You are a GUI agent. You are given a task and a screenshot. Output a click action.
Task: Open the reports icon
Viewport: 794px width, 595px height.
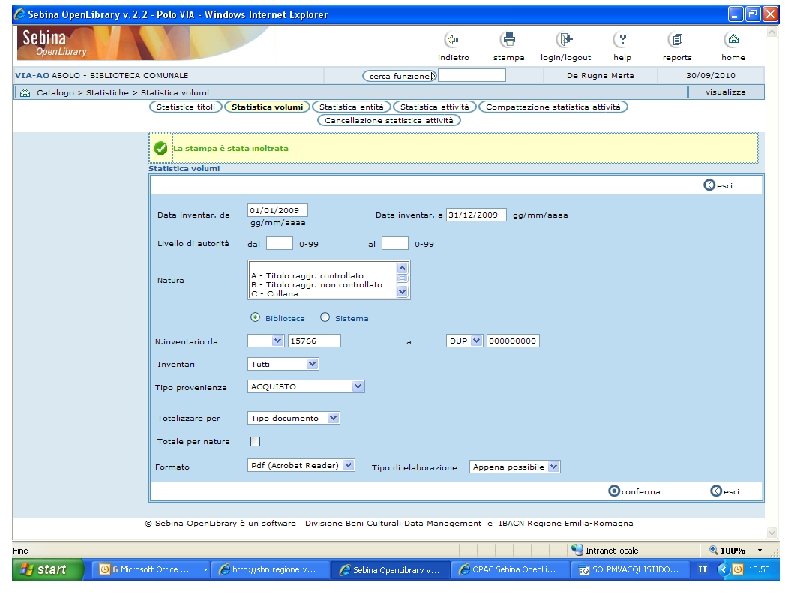pyautogui.click(x=677, y=39)
